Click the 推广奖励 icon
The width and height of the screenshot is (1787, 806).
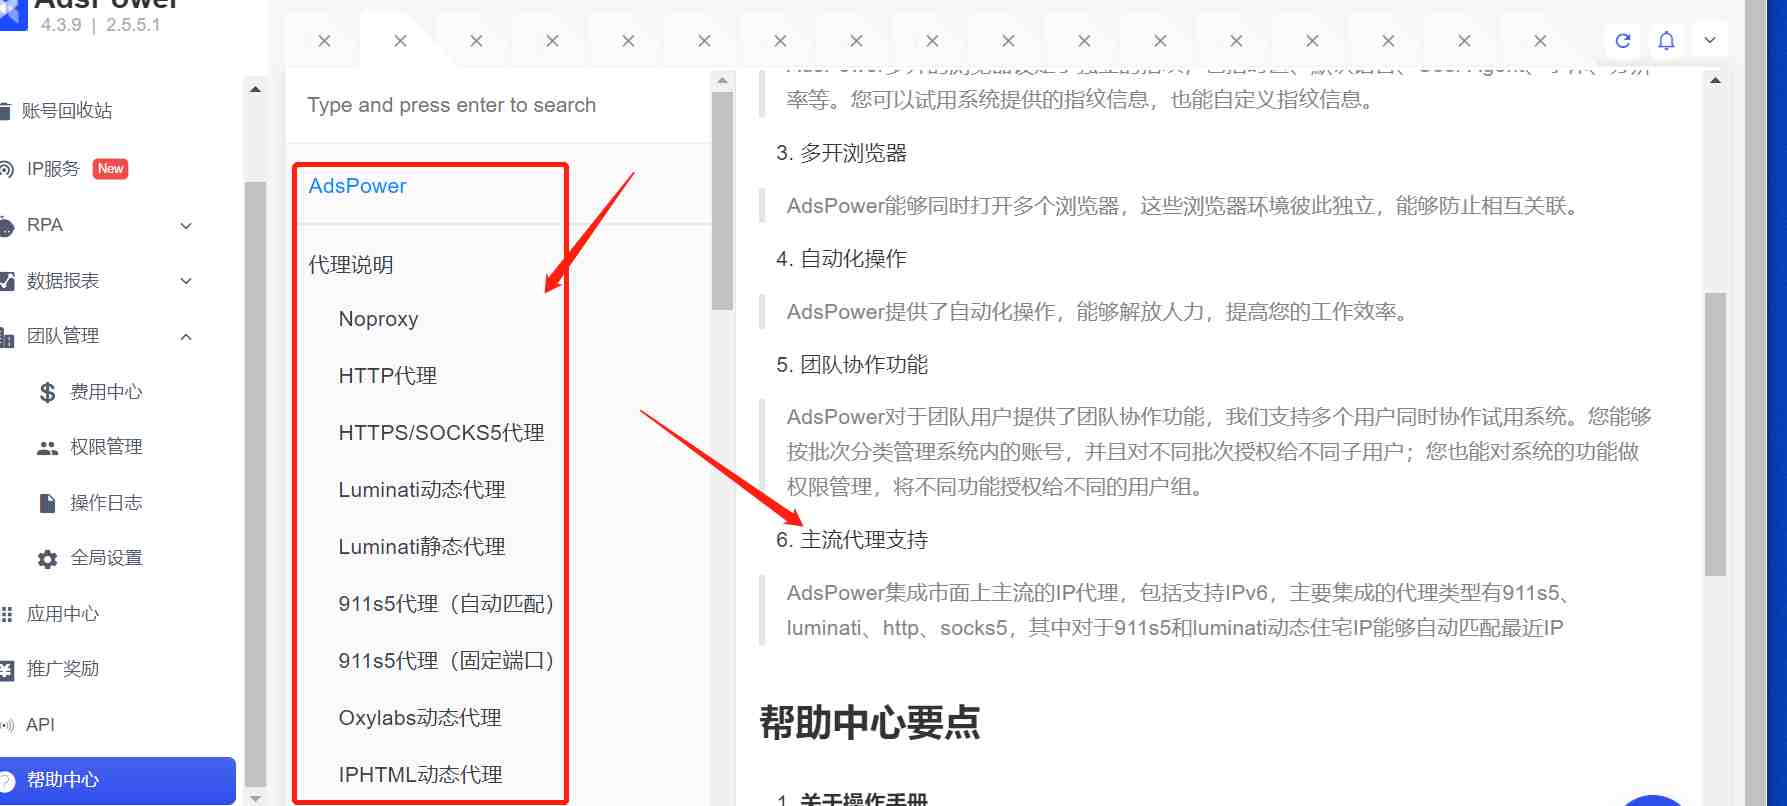(6, 670)
